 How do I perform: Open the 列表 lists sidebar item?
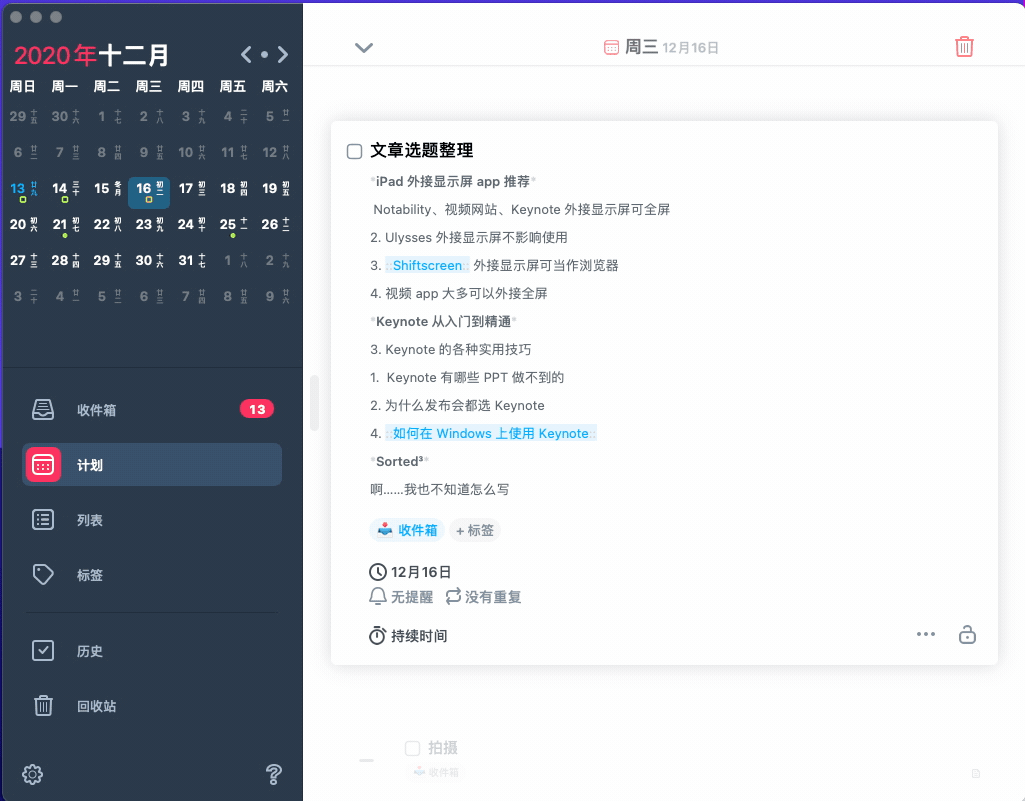(x=152, y=520)
